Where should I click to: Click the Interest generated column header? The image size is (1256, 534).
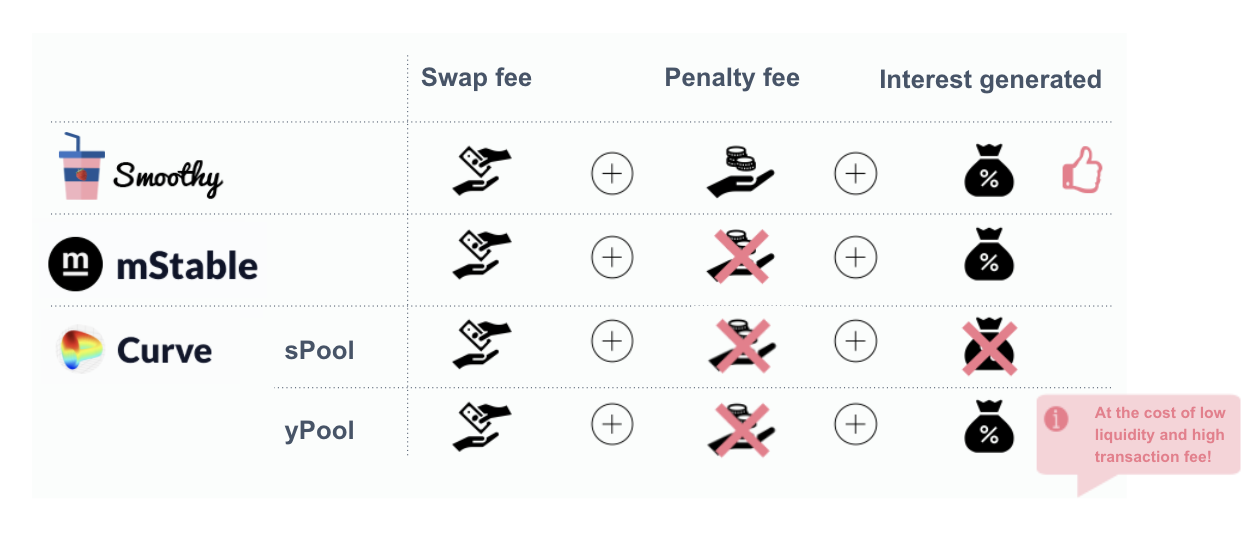(x=990, y=80)
